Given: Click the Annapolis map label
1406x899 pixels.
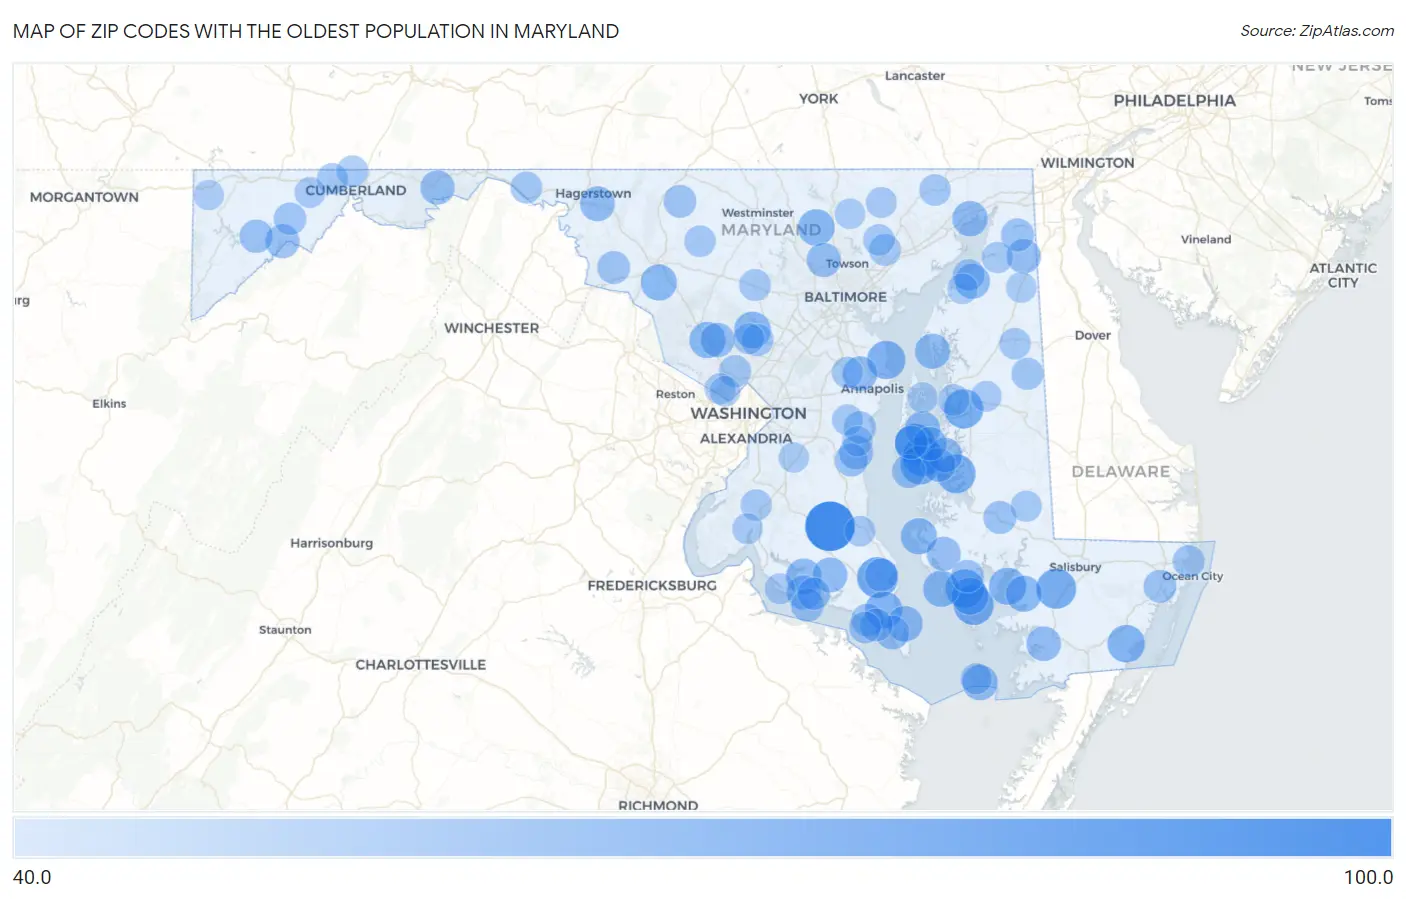Looking at the screenshot, I should [x=872, y=388].
